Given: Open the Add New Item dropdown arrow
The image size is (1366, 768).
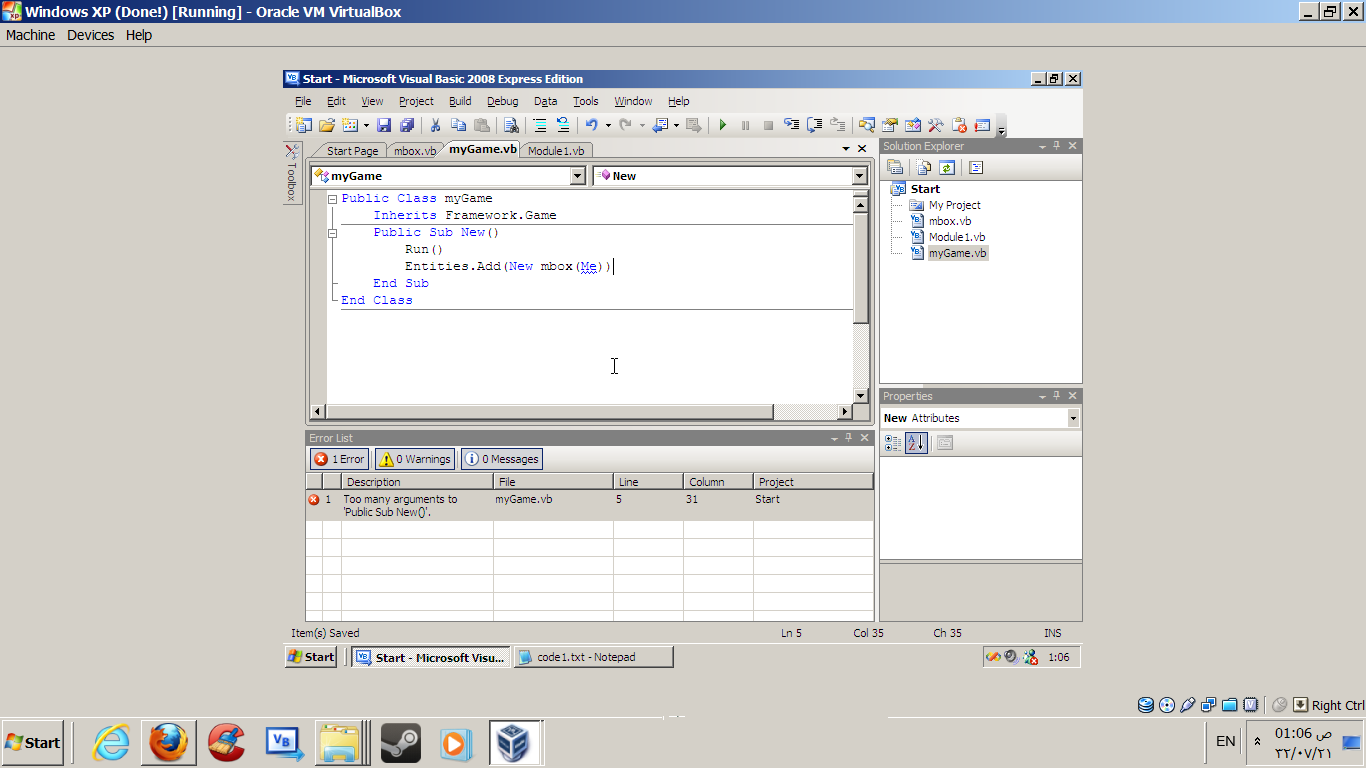Looking at the screenshot, I should click(x=366, y=126).
